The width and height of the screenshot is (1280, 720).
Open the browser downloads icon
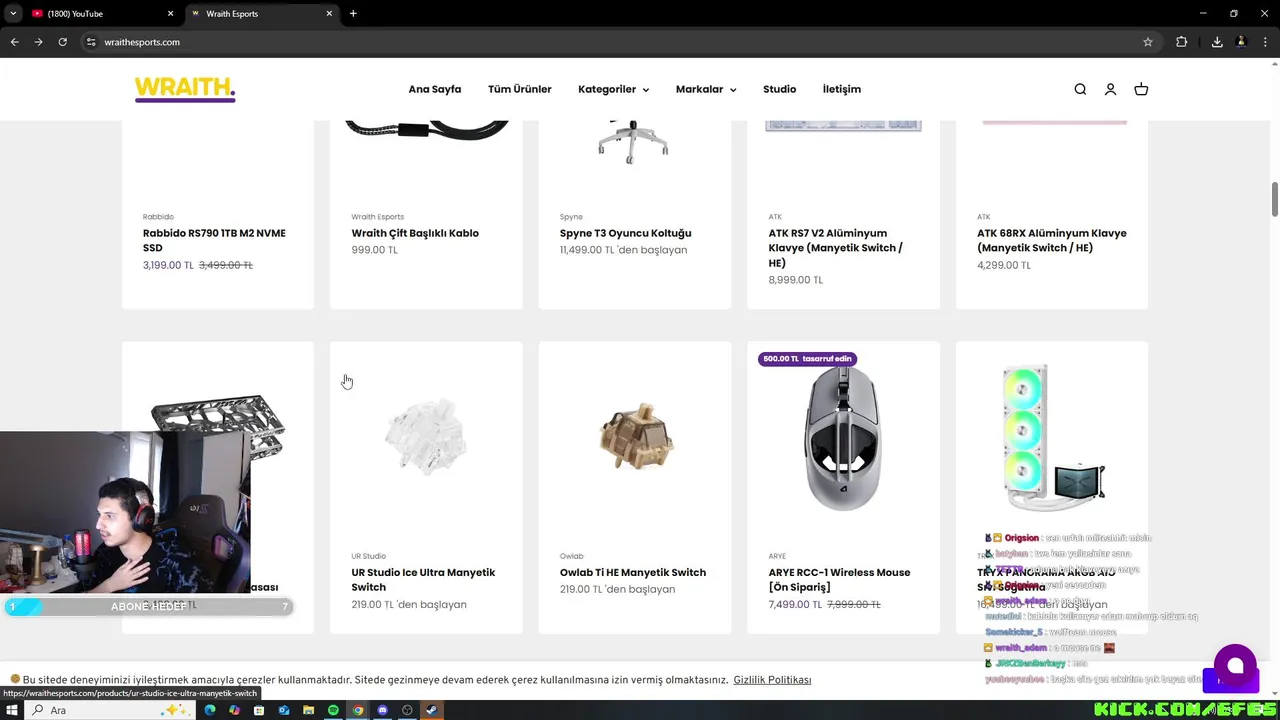click(x=1217, y=42)
